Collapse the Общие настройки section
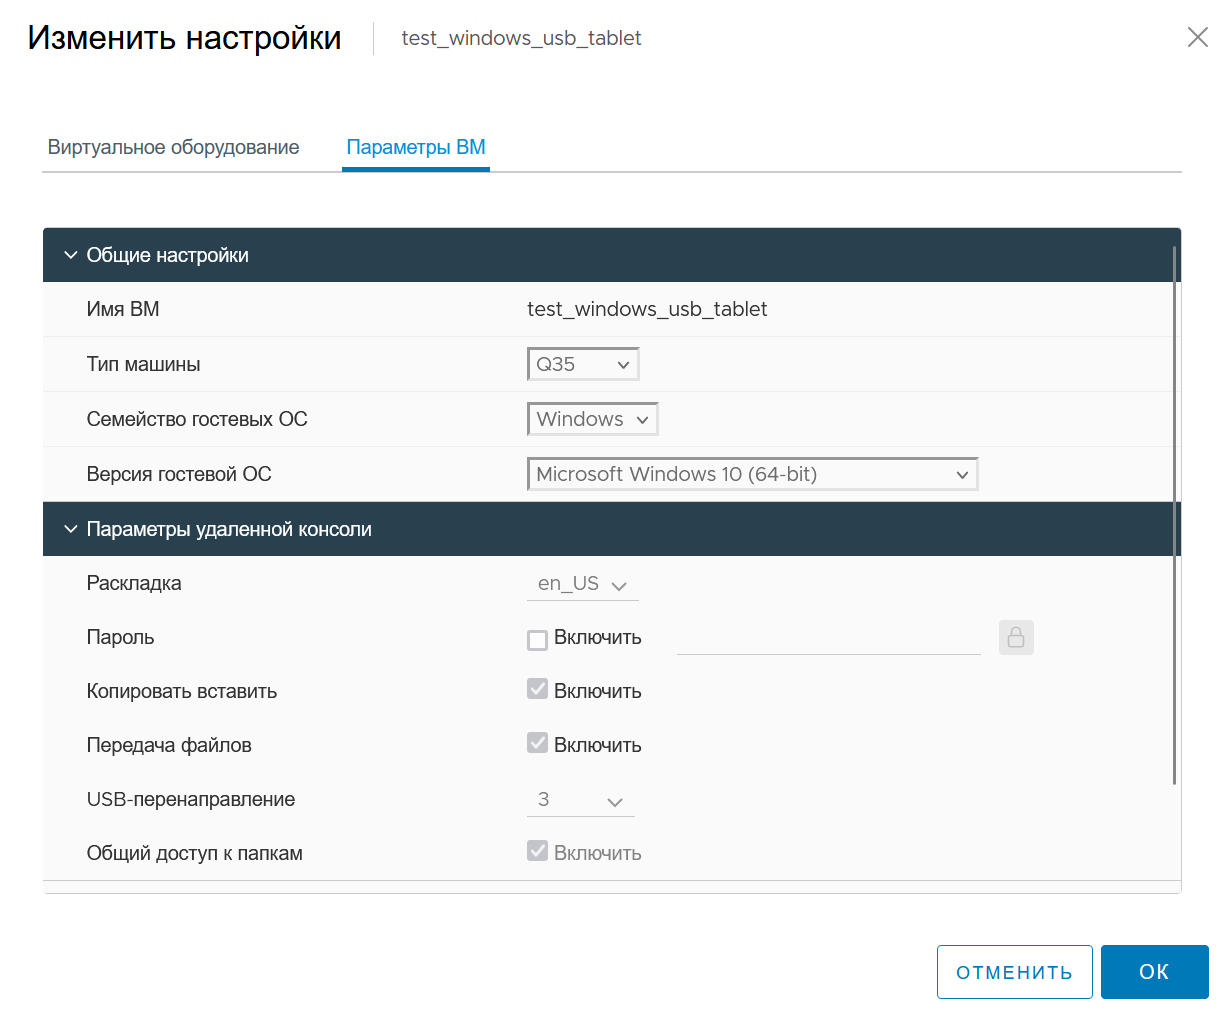This screenshot has height=1023, width=1231. pos(71,255)
